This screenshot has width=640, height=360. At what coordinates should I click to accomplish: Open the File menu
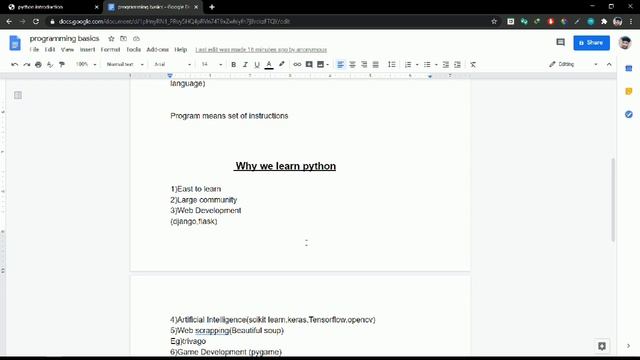point(34,49)
